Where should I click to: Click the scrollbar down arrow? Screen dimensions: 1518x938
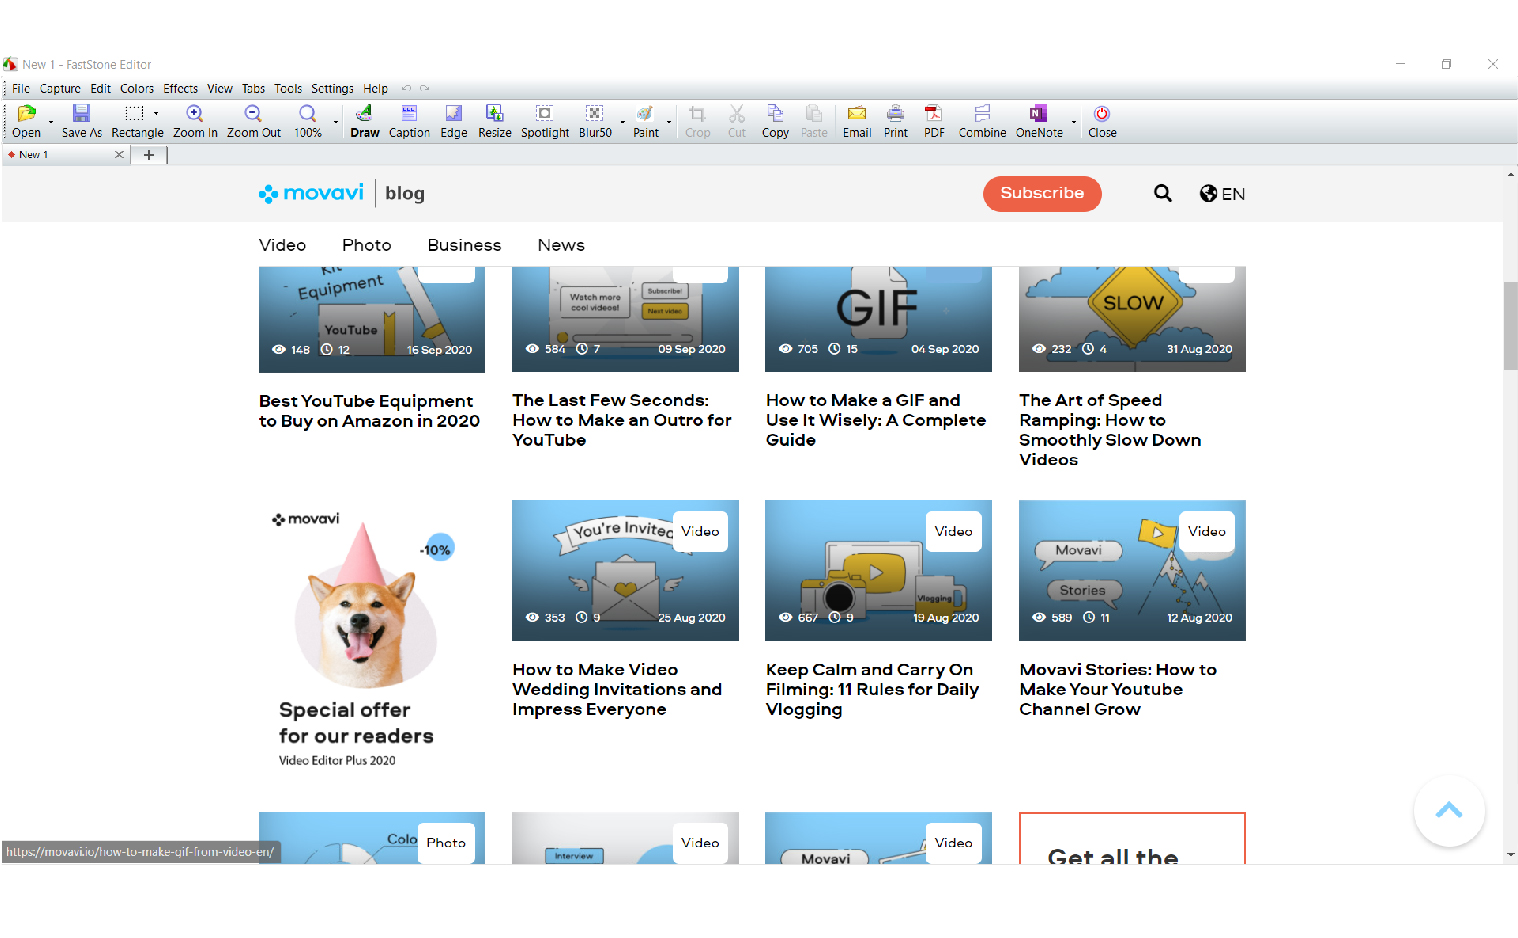(x=1510, y=855)
